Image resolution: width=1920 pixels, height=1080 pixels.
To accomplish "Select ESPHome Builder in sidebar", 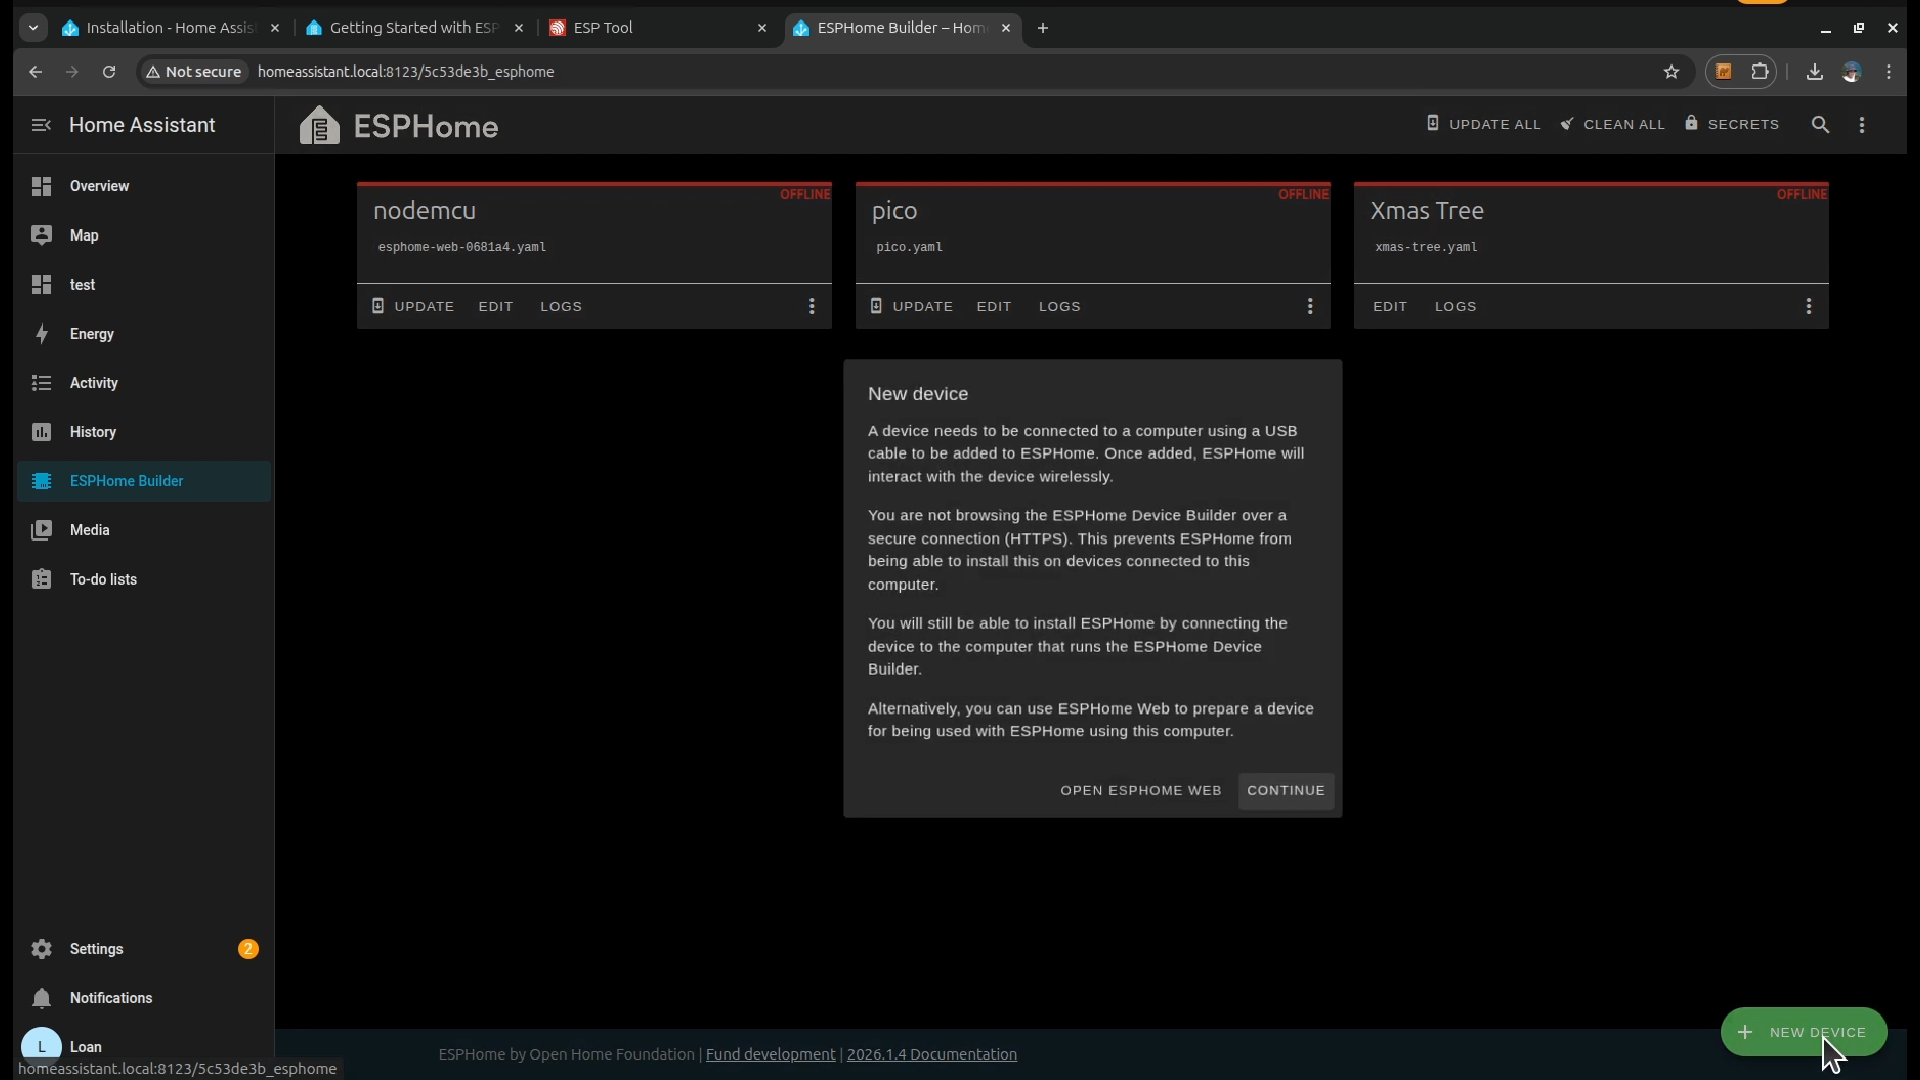I will (144, 481).
